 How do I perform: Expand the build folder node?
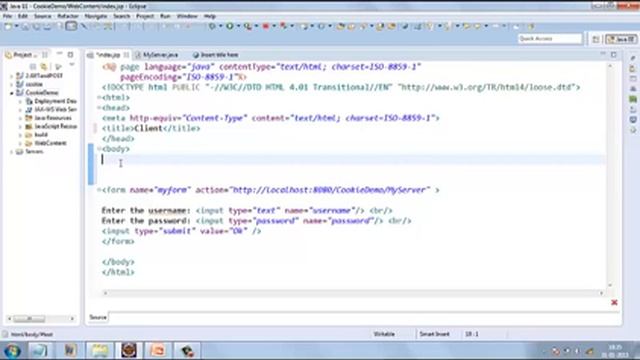pos(20,135)
